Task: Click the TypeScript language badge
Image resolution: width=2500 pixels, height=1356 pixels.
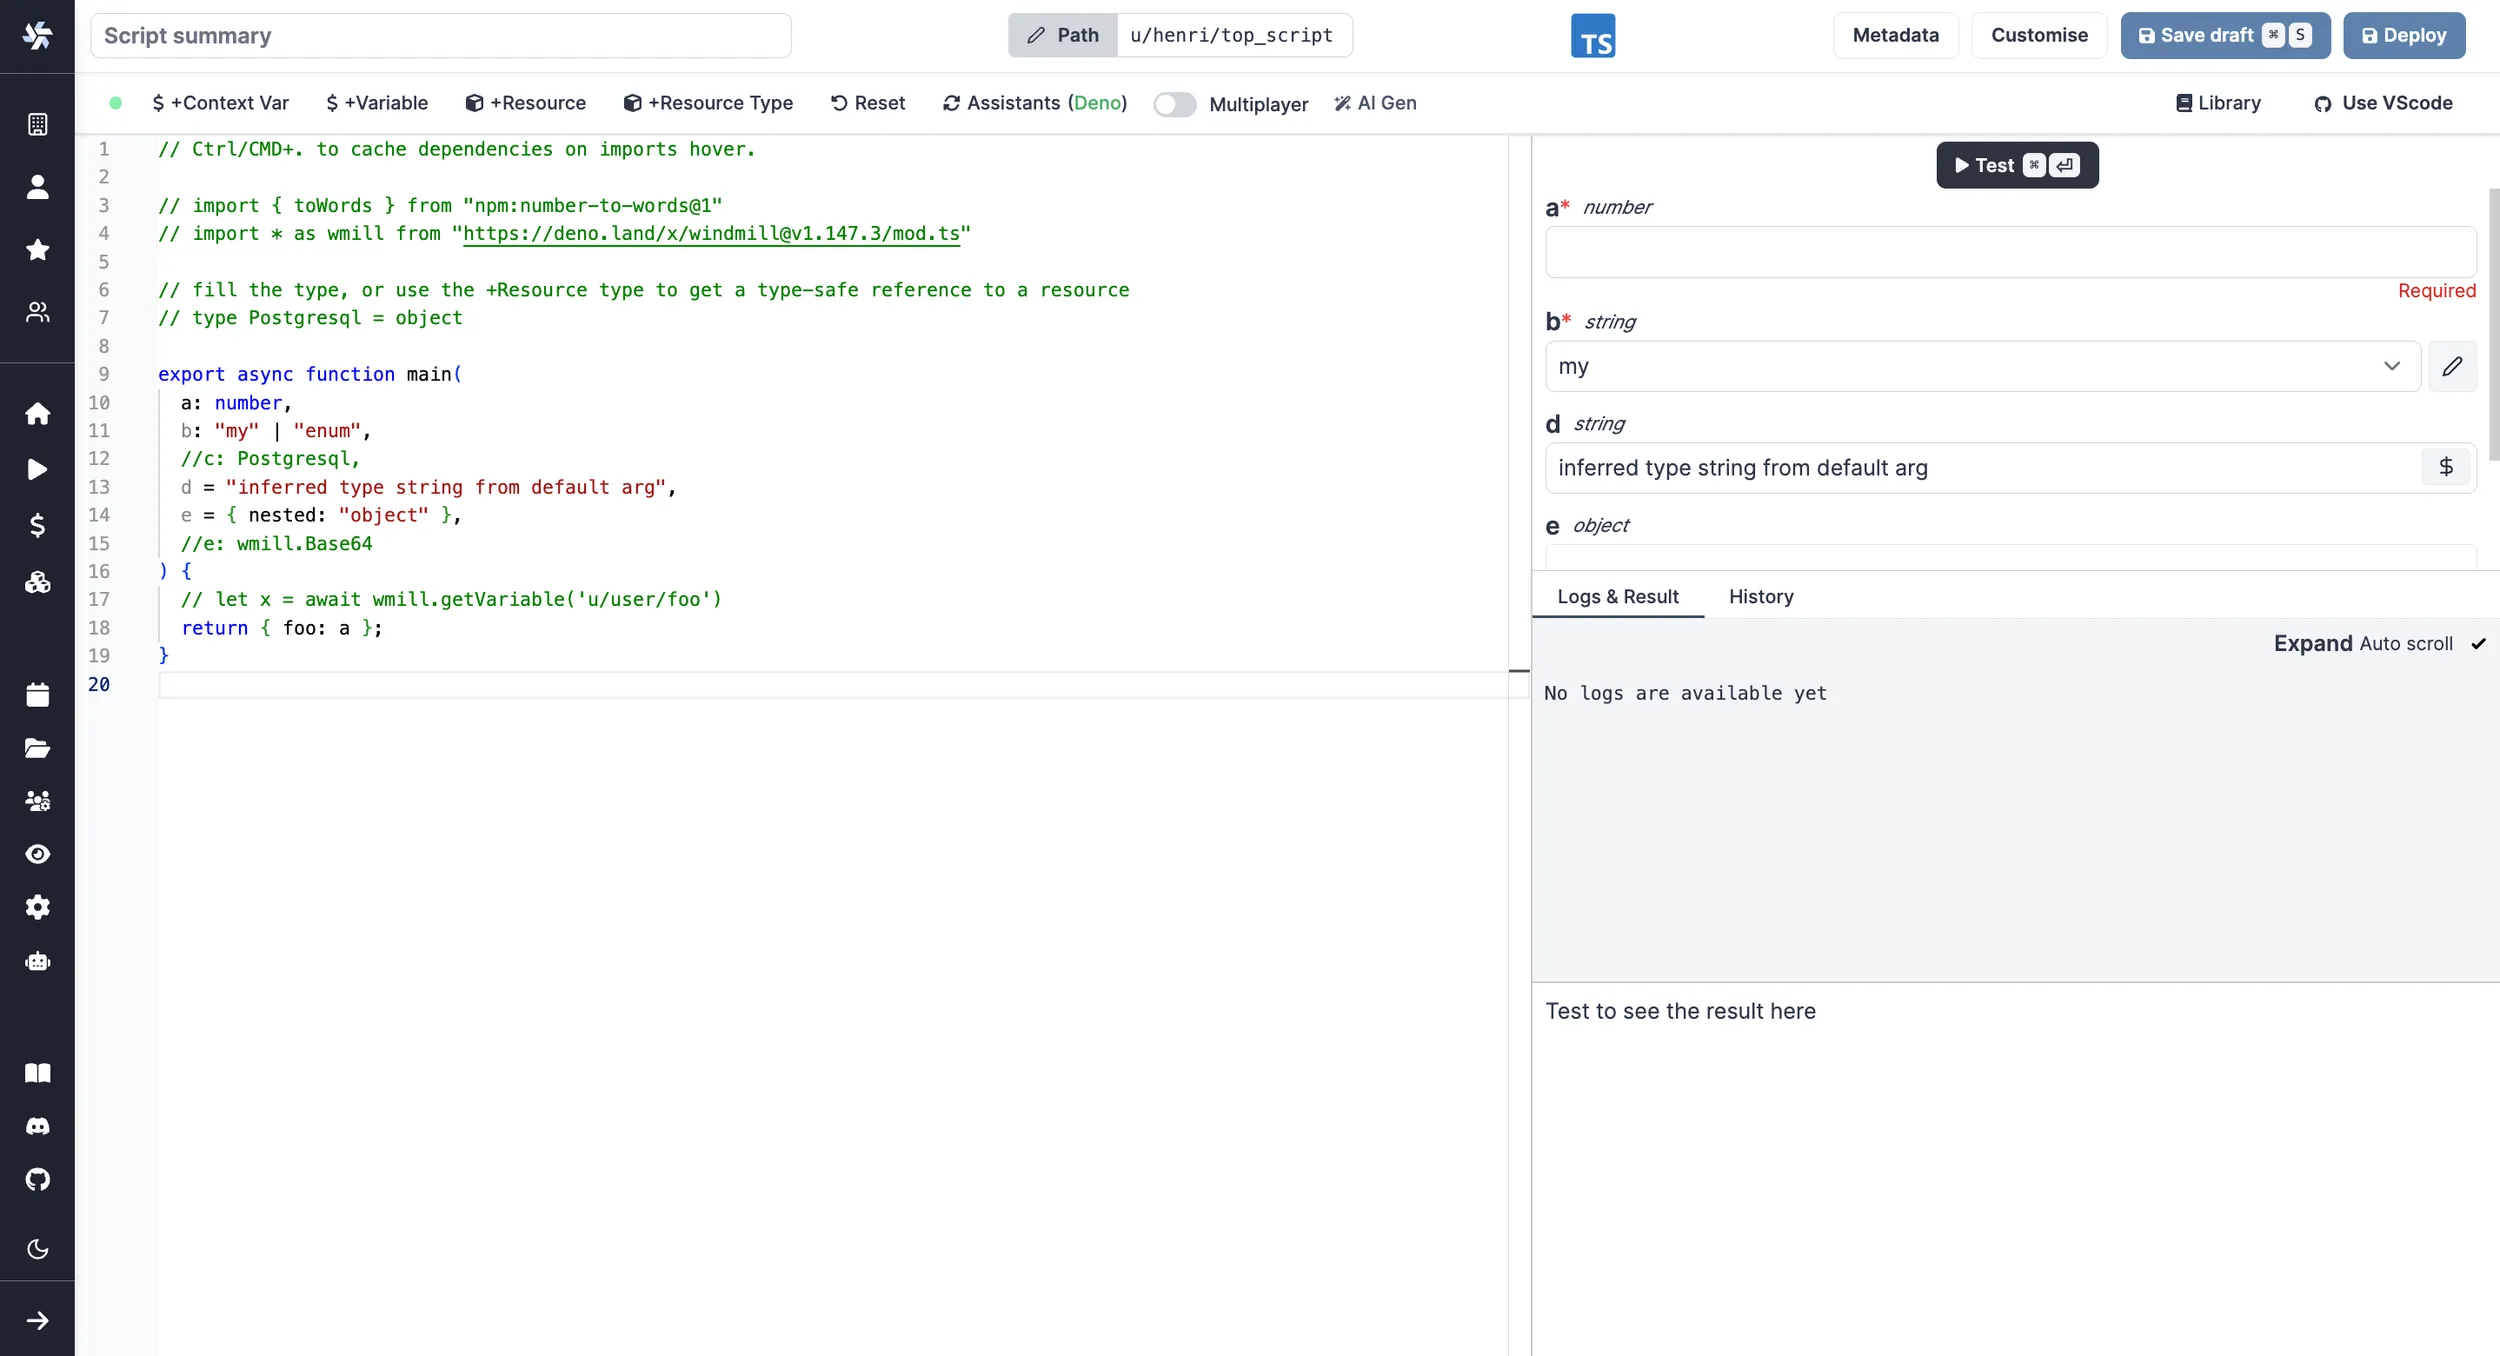Action: [x=1592, y=36]
